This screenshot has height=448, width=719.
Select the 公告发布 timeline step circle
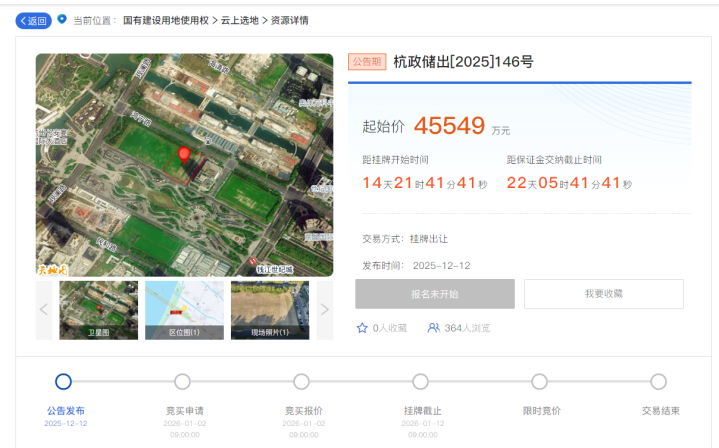63,381
